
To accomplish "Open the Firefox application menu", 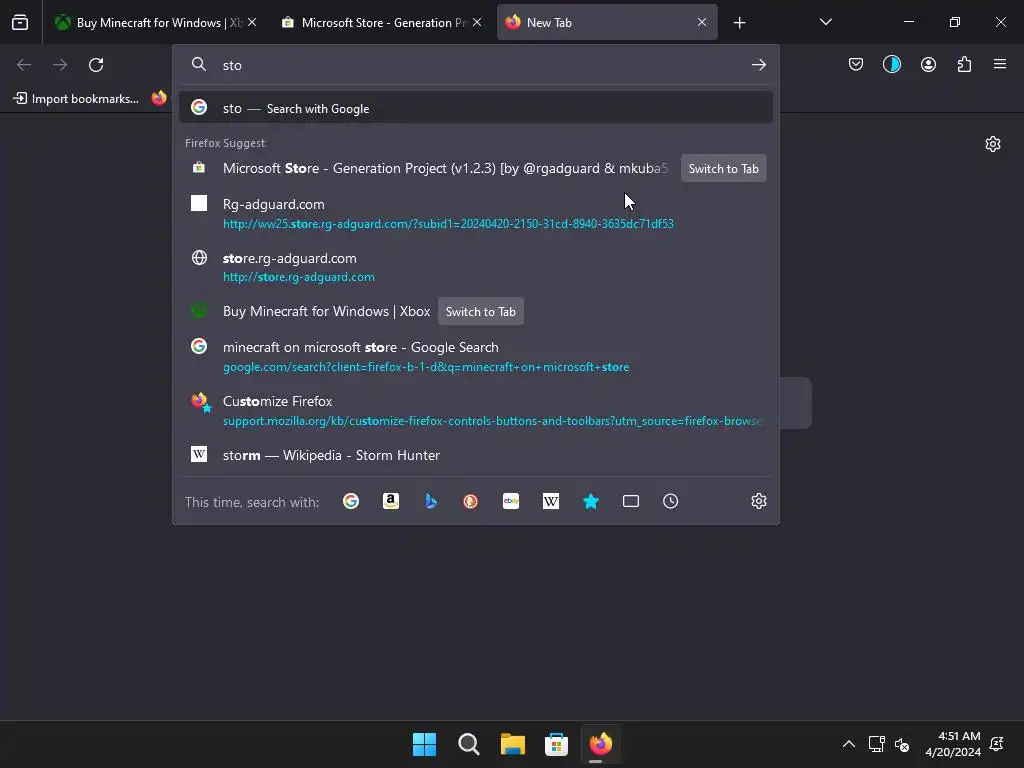I will pos(1000,64).
